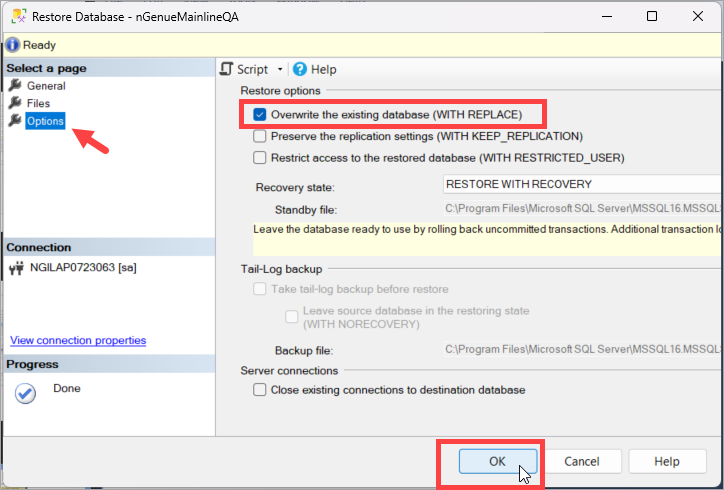Click the Progress section header
Screen dimensions: 724x490
point(109,364)
